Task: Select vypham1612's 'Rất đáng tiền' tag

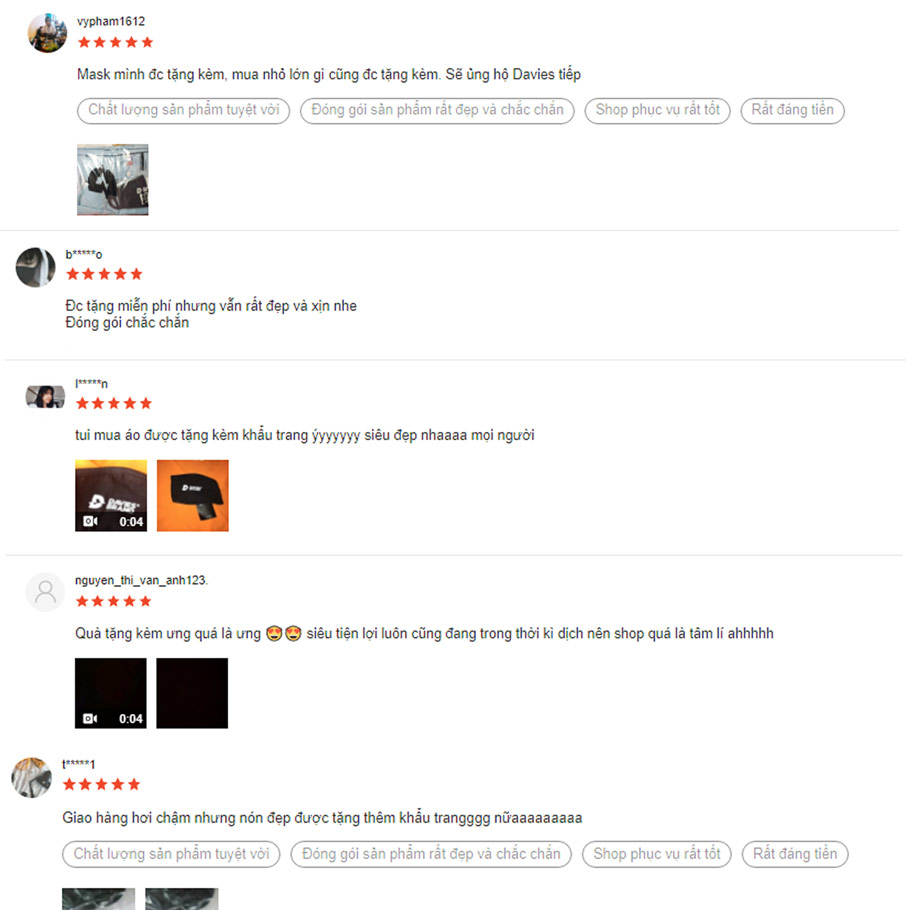Action: (x=792, y=110)
